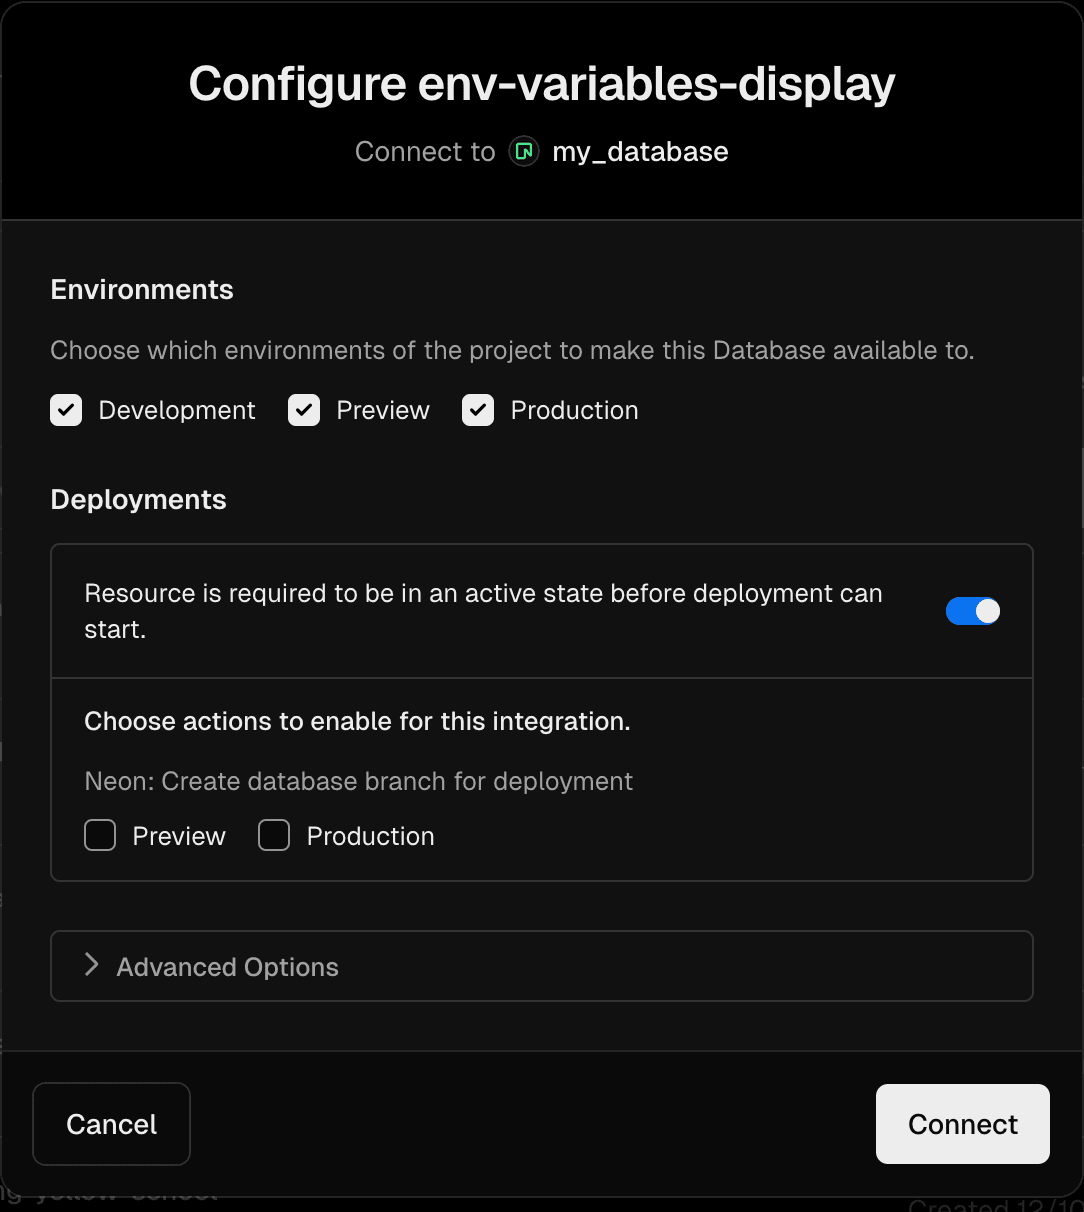Click the Neon logo beside my_database

coord(524,152)
